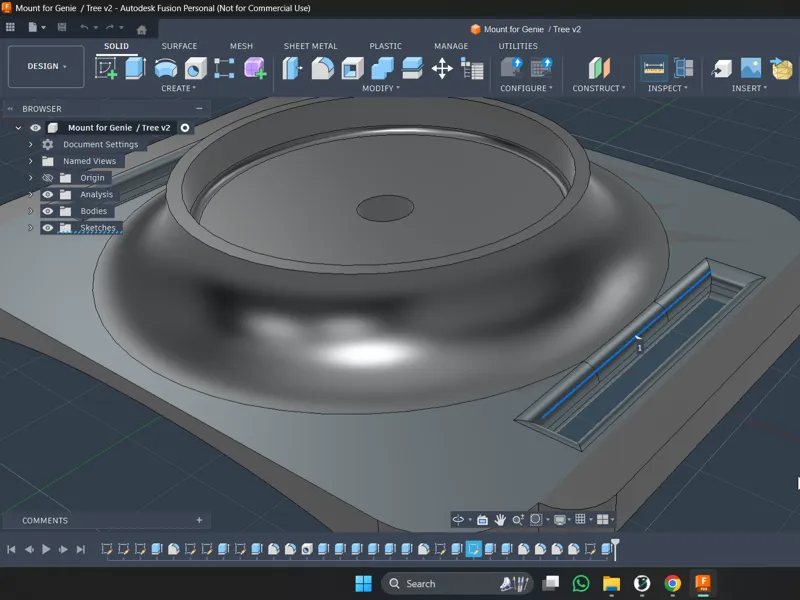Open the DESIGN workspace dropdown

tap(46, 66)
